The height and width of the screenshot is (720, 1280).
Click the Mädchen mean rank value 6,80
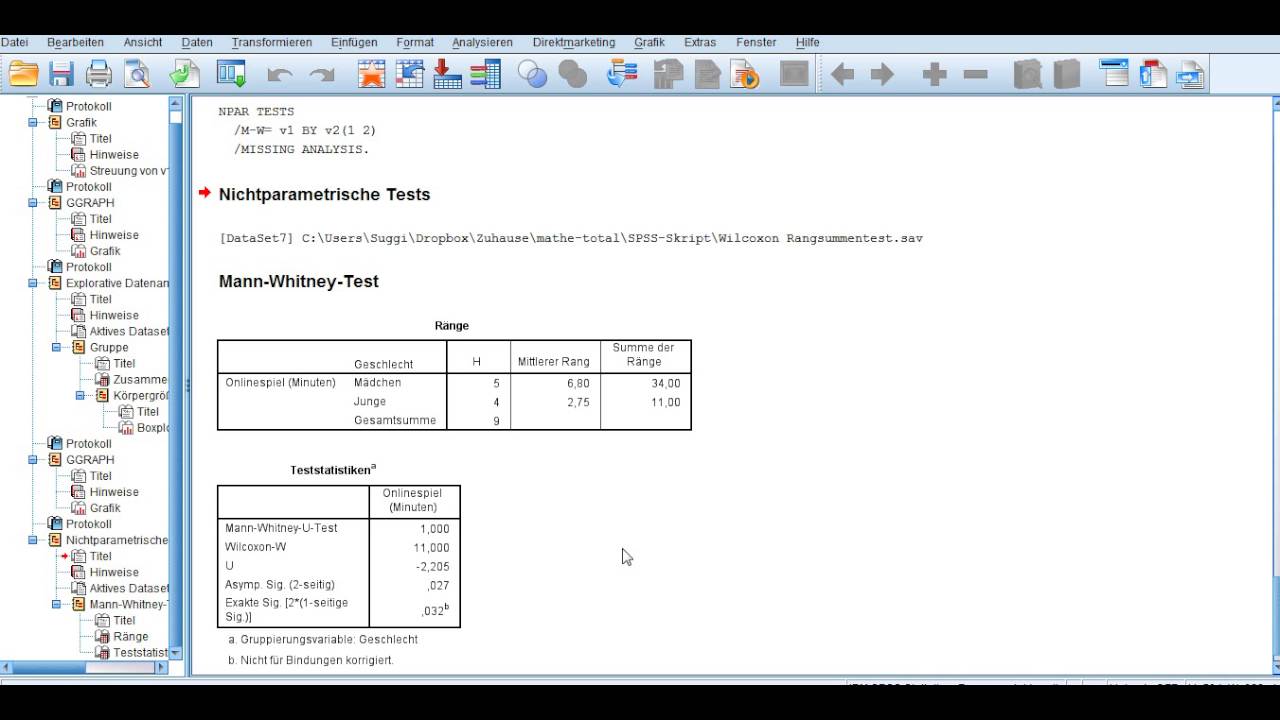tap(578, 383)
